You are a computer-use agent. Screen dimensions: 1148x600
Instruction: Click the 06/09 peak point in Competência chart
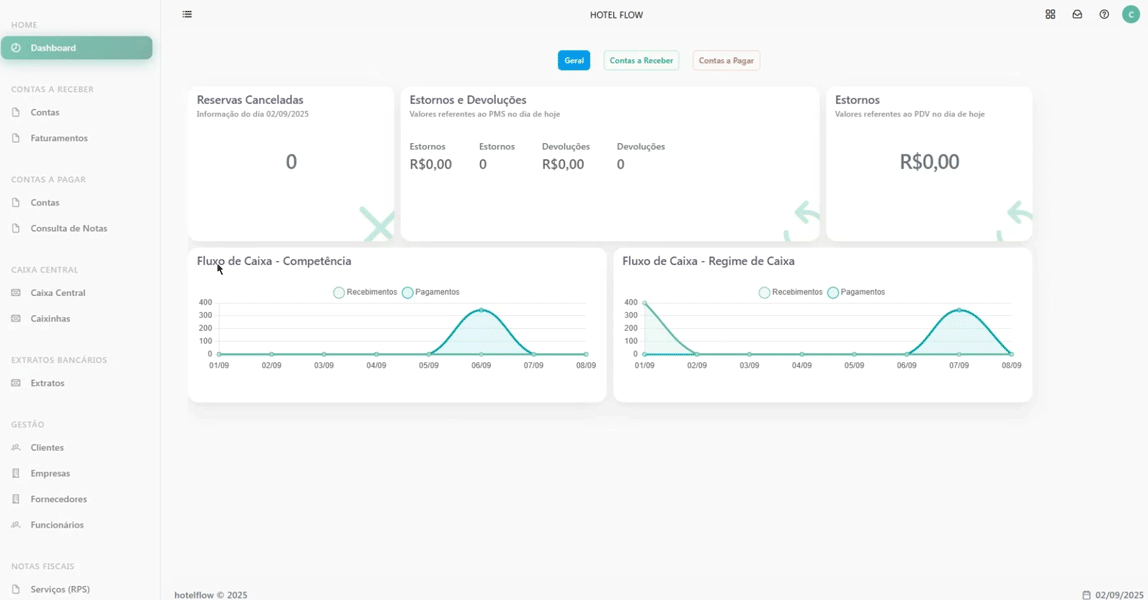coord(481,310)
